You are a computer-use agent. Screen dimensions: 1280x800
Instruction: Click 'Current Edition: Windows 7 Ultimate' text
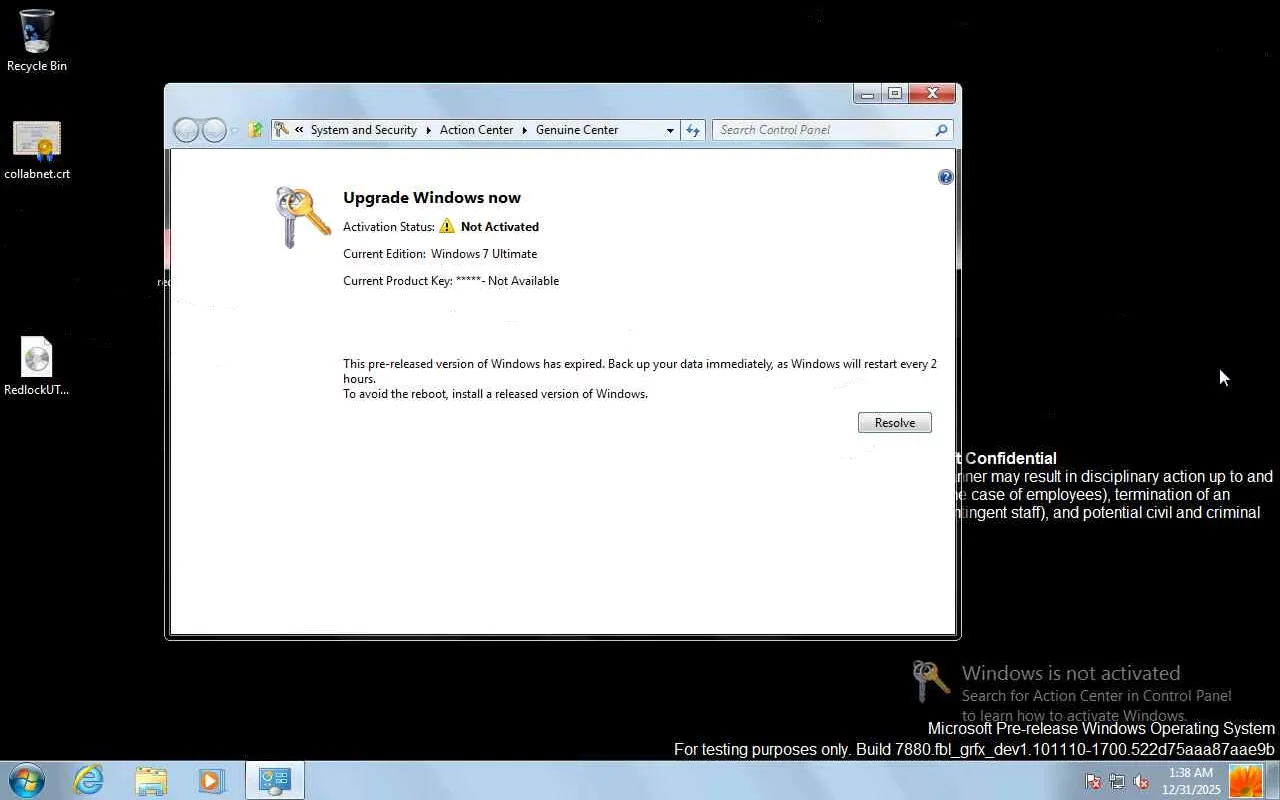pos(440,254)
